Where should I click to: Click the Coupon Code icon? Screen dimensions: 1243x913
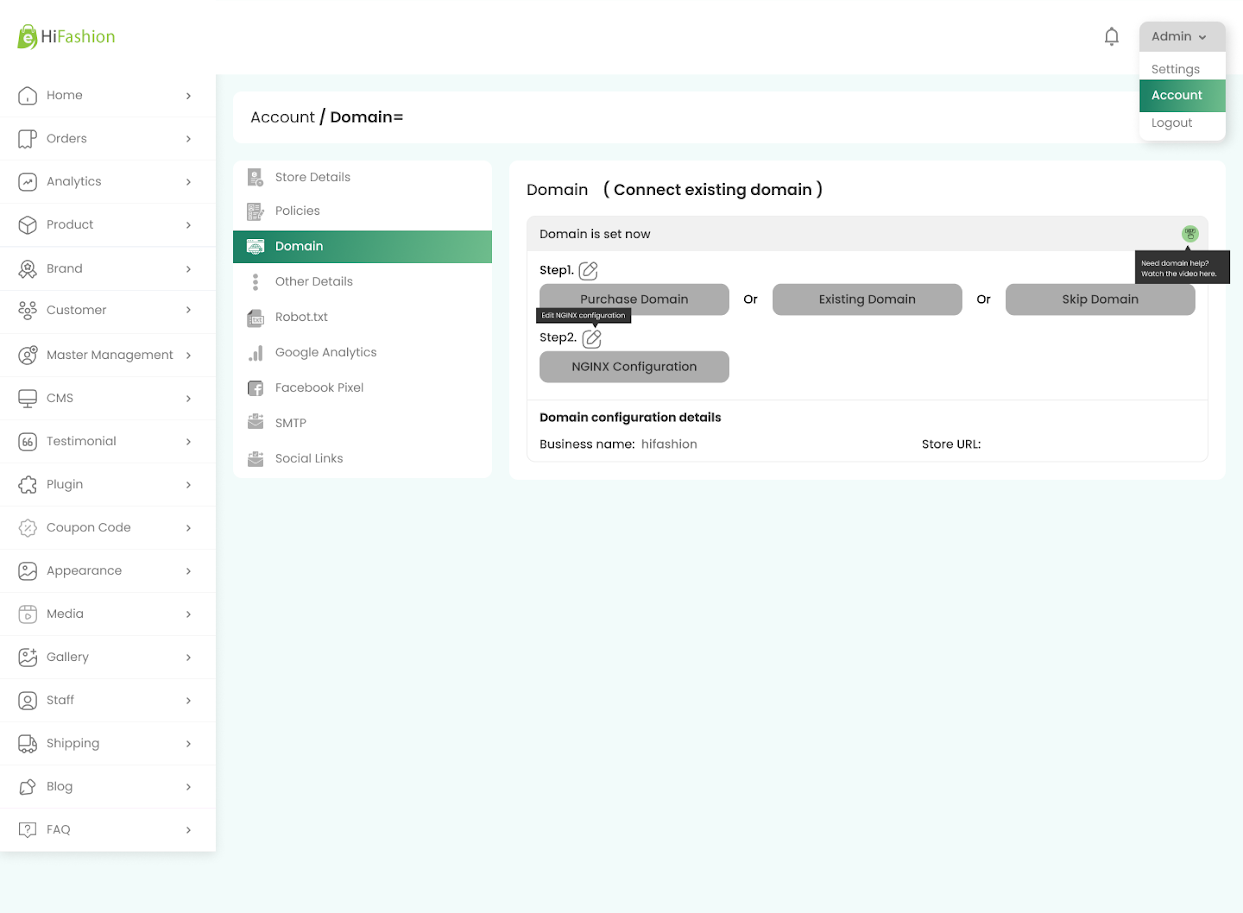[x=28, y=527]
